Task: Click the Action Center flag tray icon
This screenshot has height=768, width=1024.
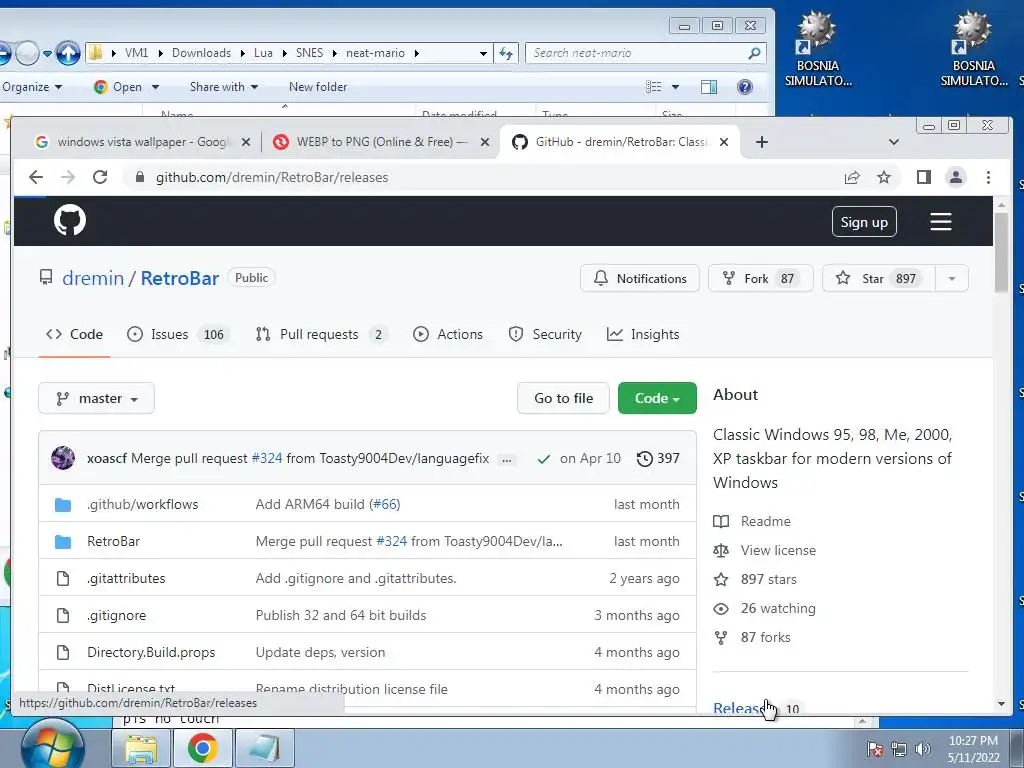Action: (875, 749)
